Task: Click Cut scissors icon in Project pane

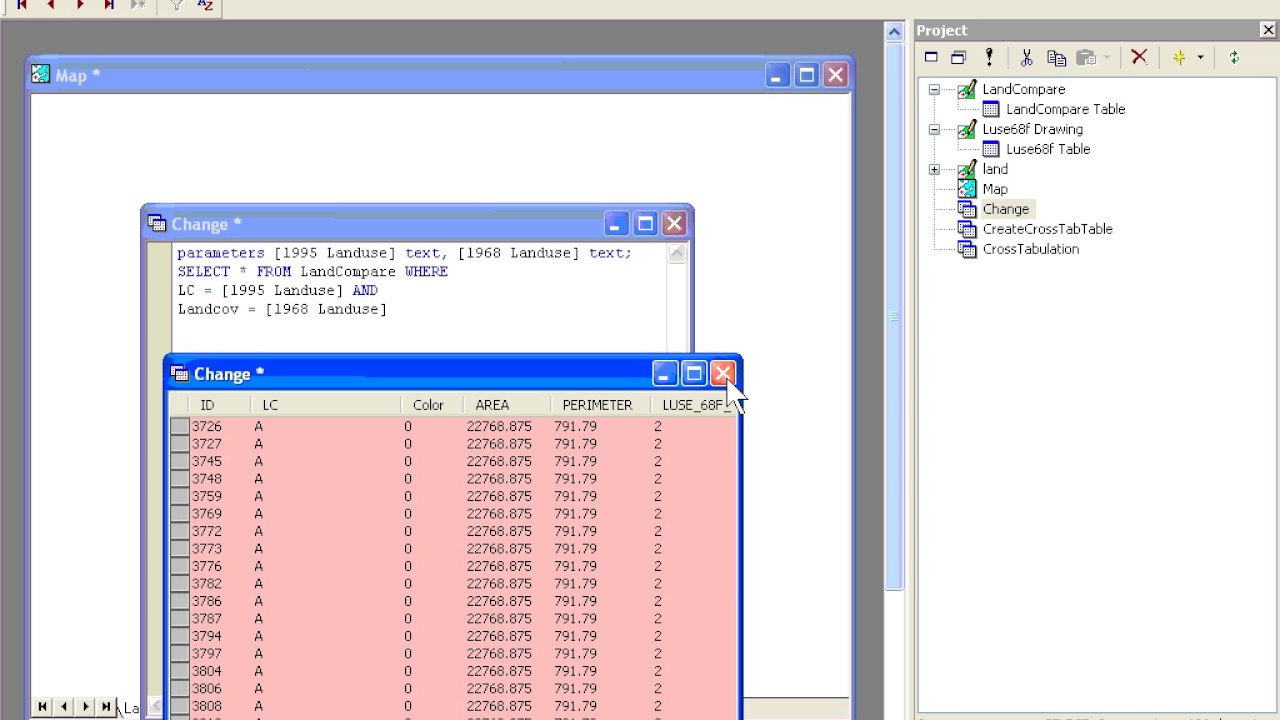Action: (x=1026, y=58)
